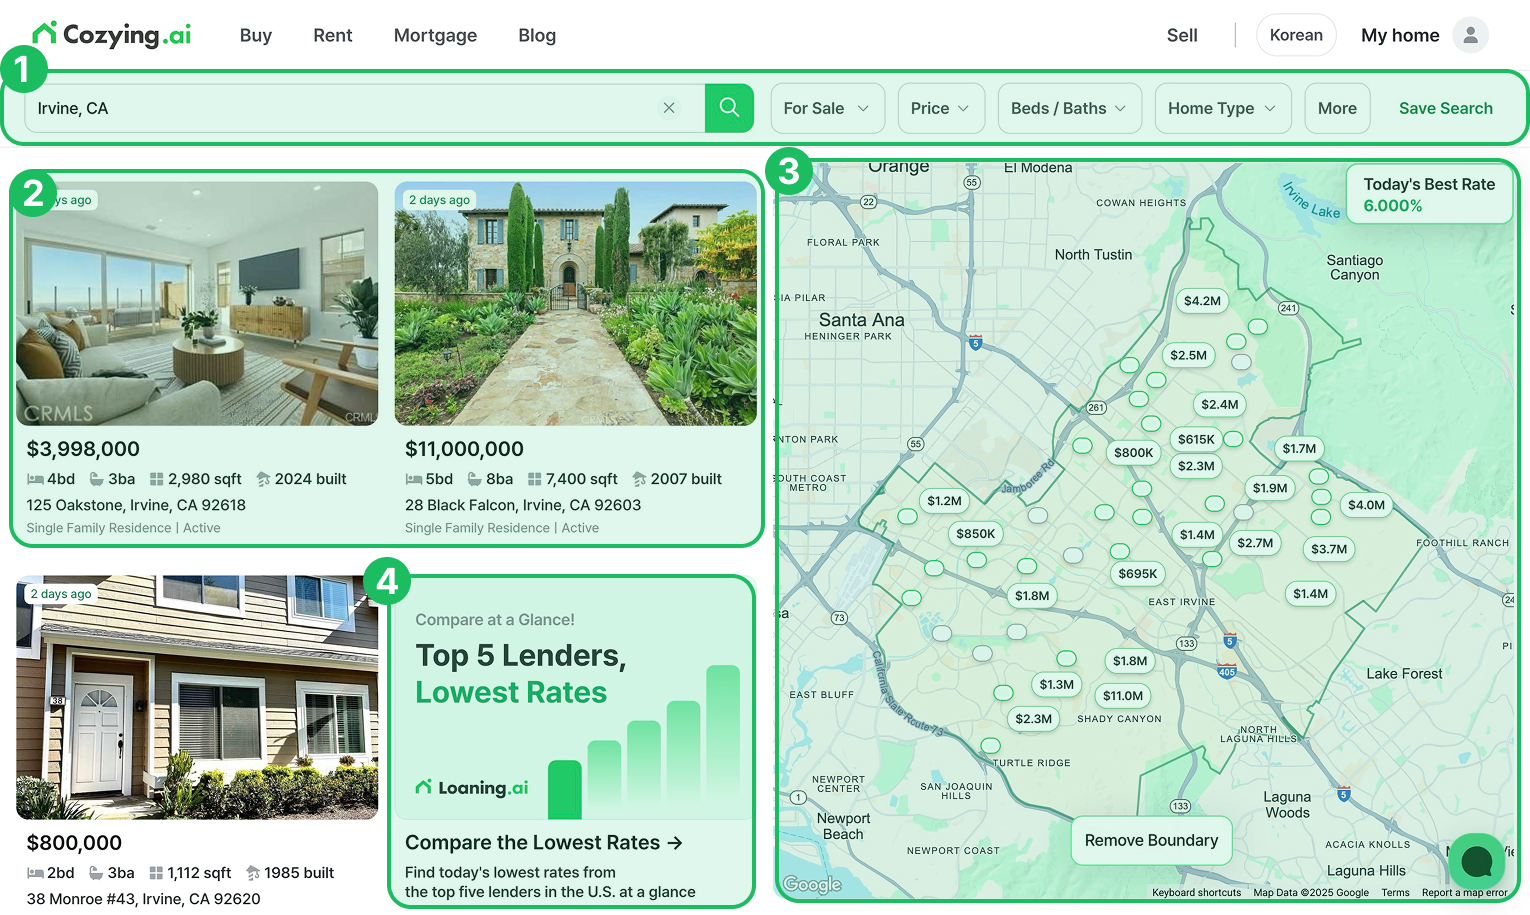
Task: Open the green chat bubble widget
Action: click(1476, 860)
